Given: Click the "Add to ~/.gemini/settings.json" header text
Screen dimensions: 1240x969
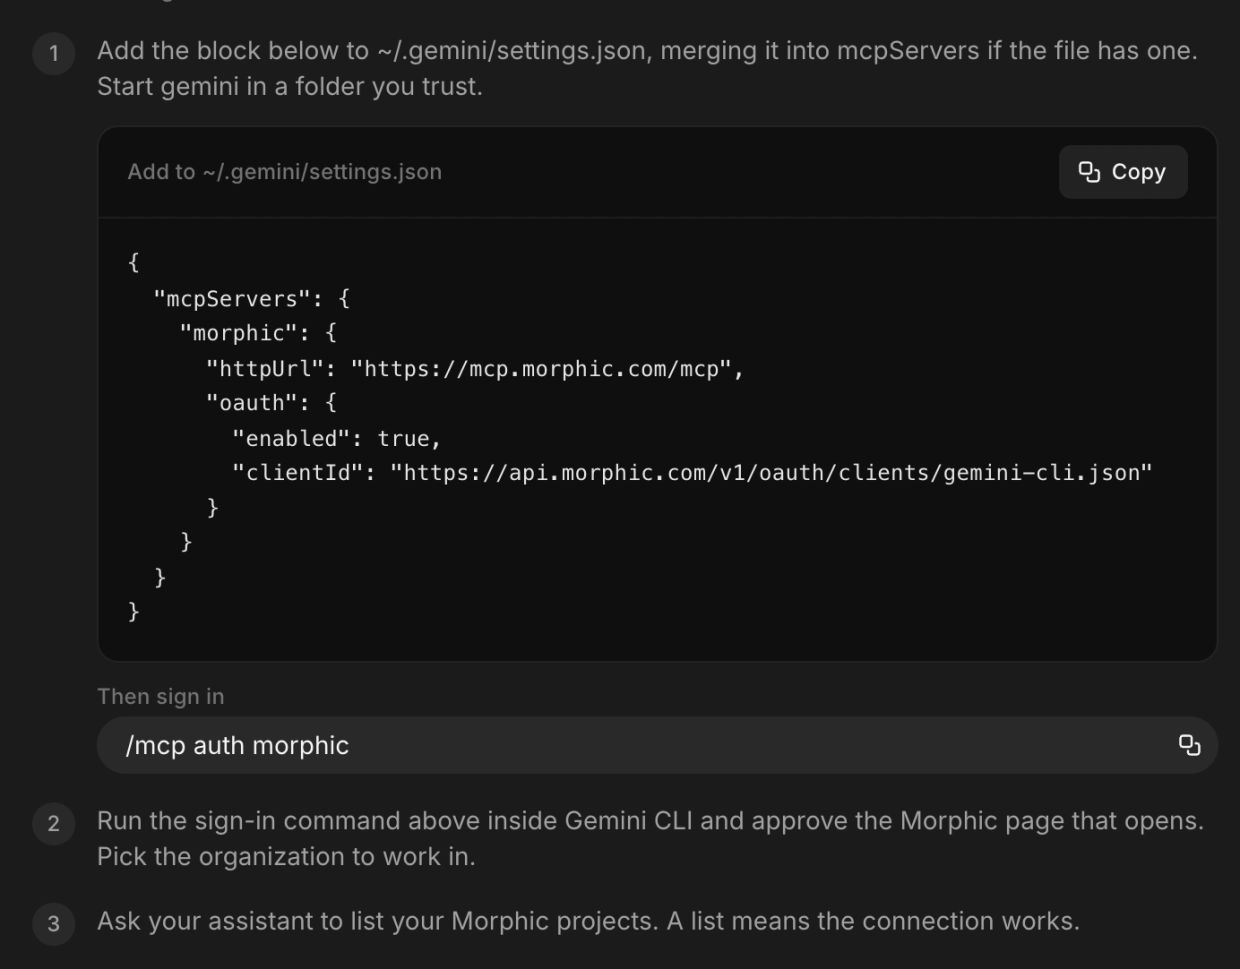Looking at the screenshot, I should tap(285, 172).
